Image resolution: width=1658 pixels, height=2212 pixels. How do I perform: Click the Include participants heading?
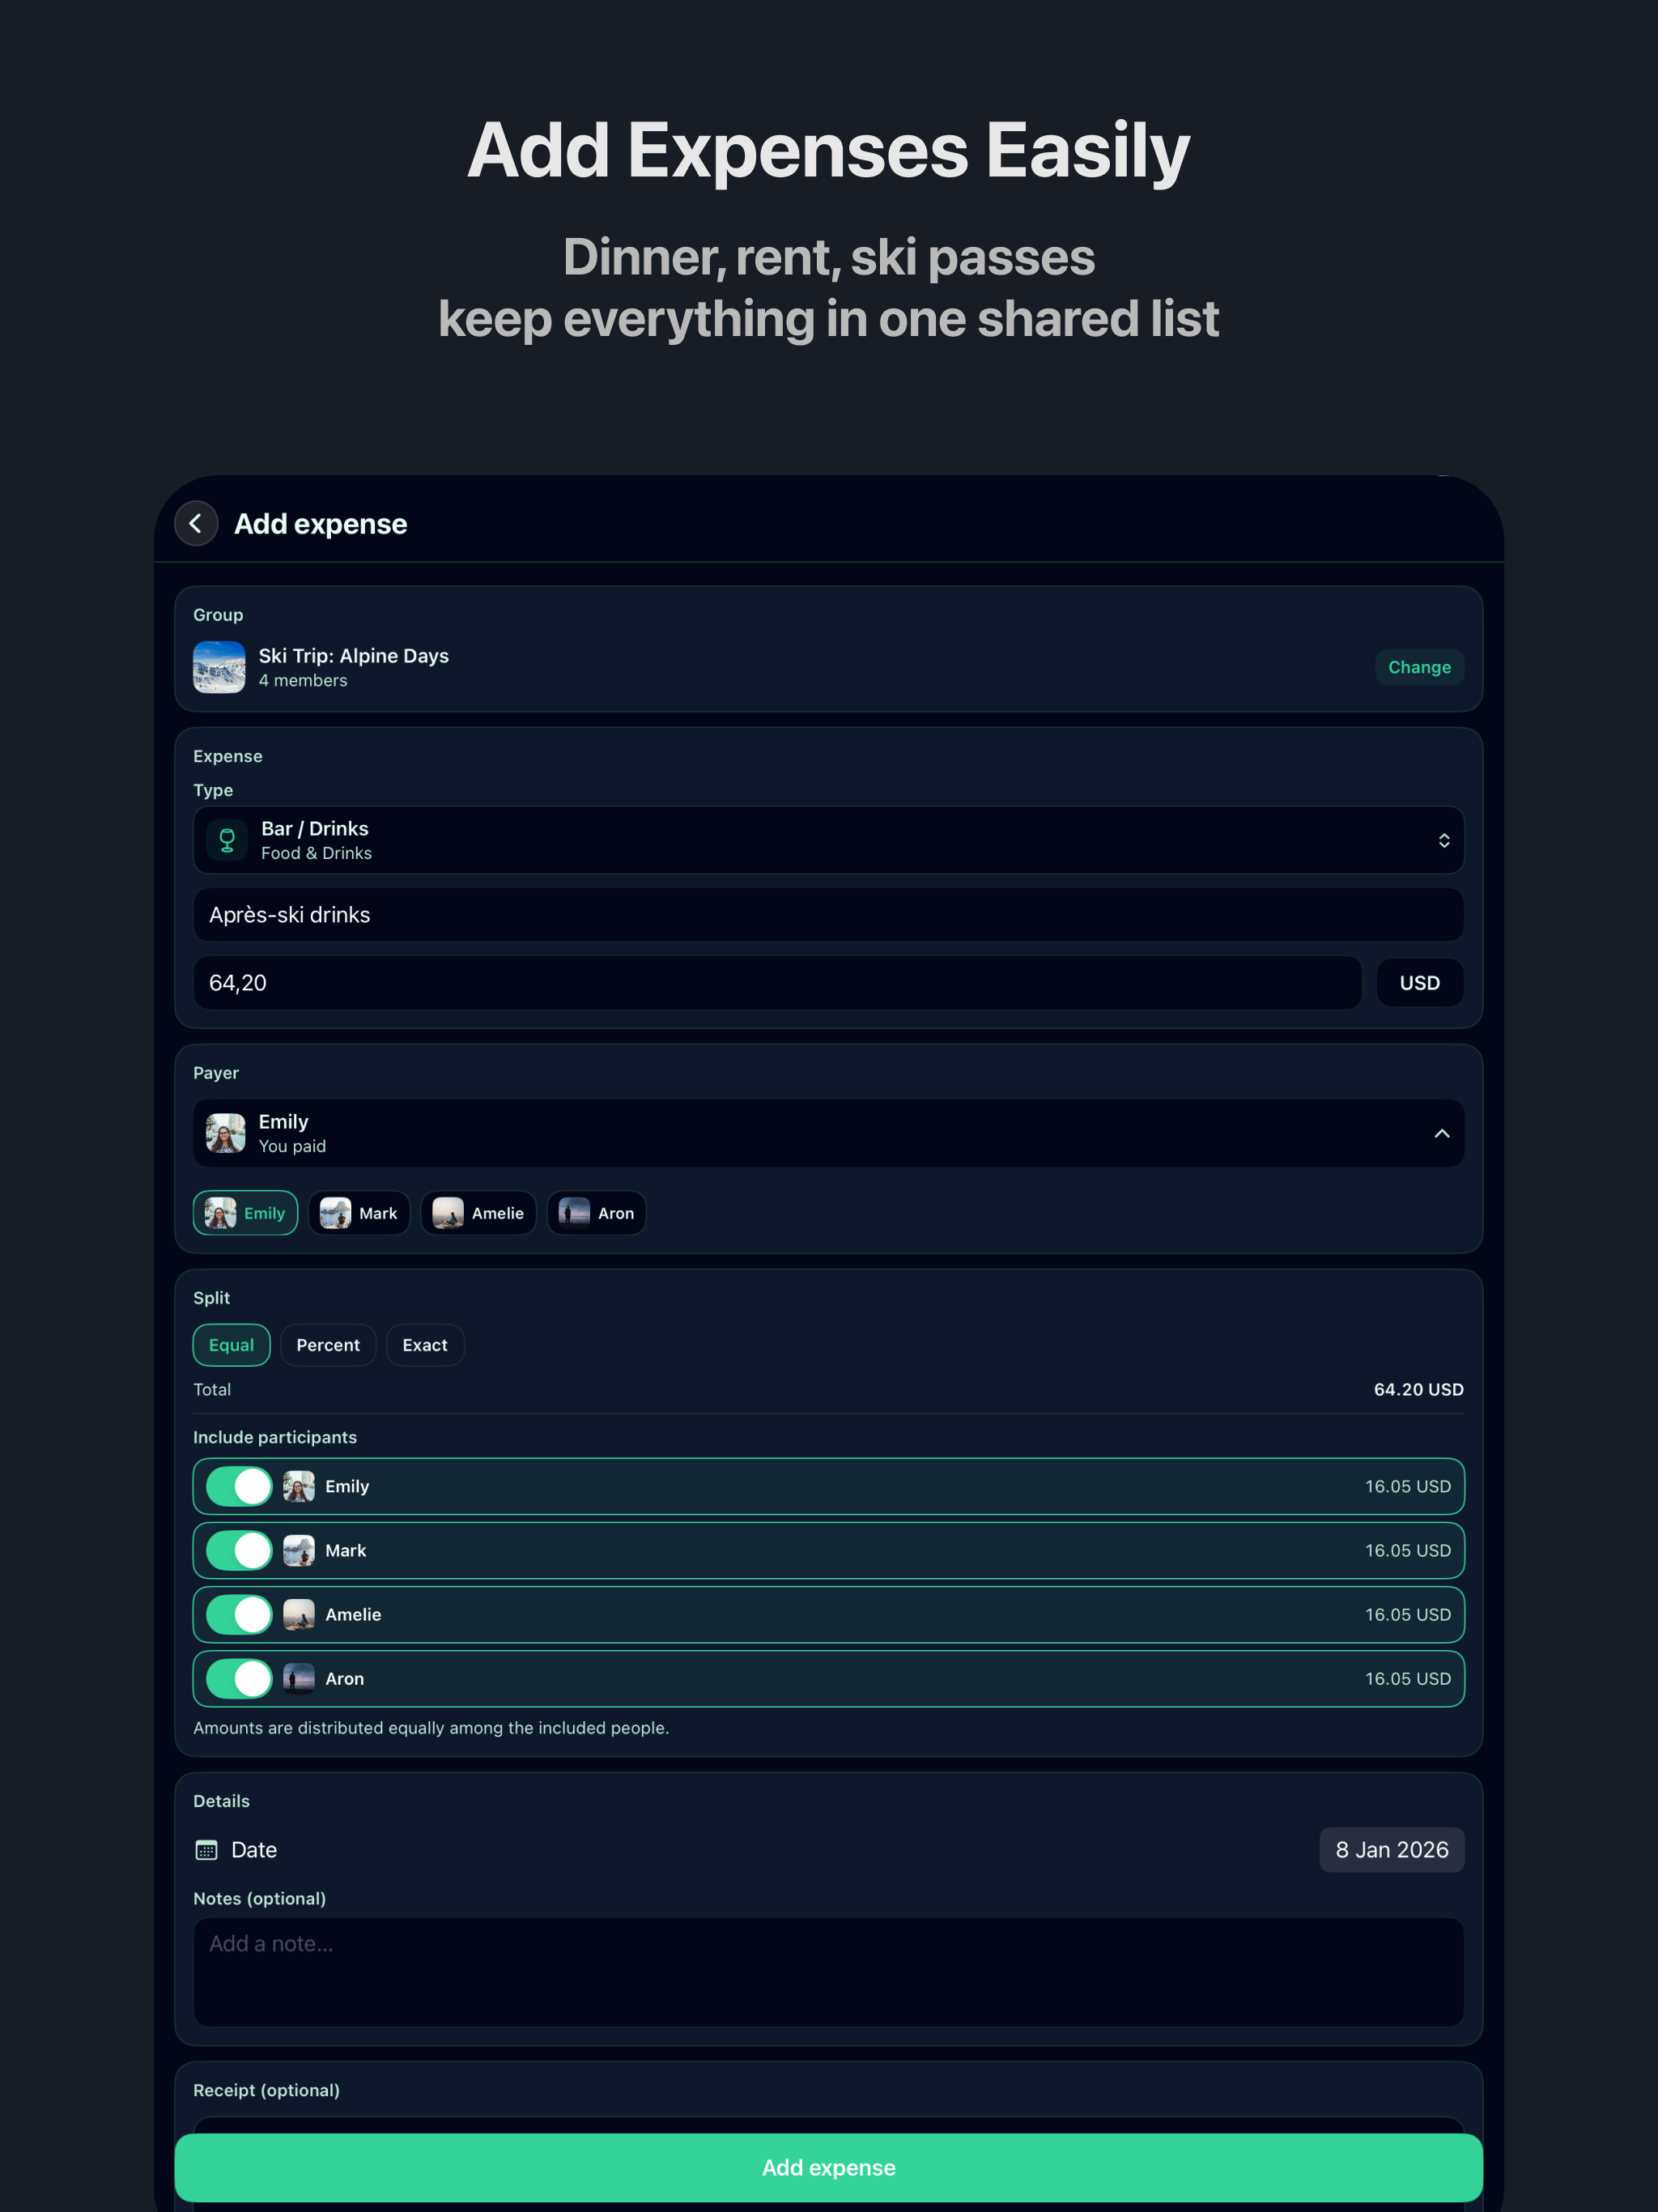[275, 1437]
